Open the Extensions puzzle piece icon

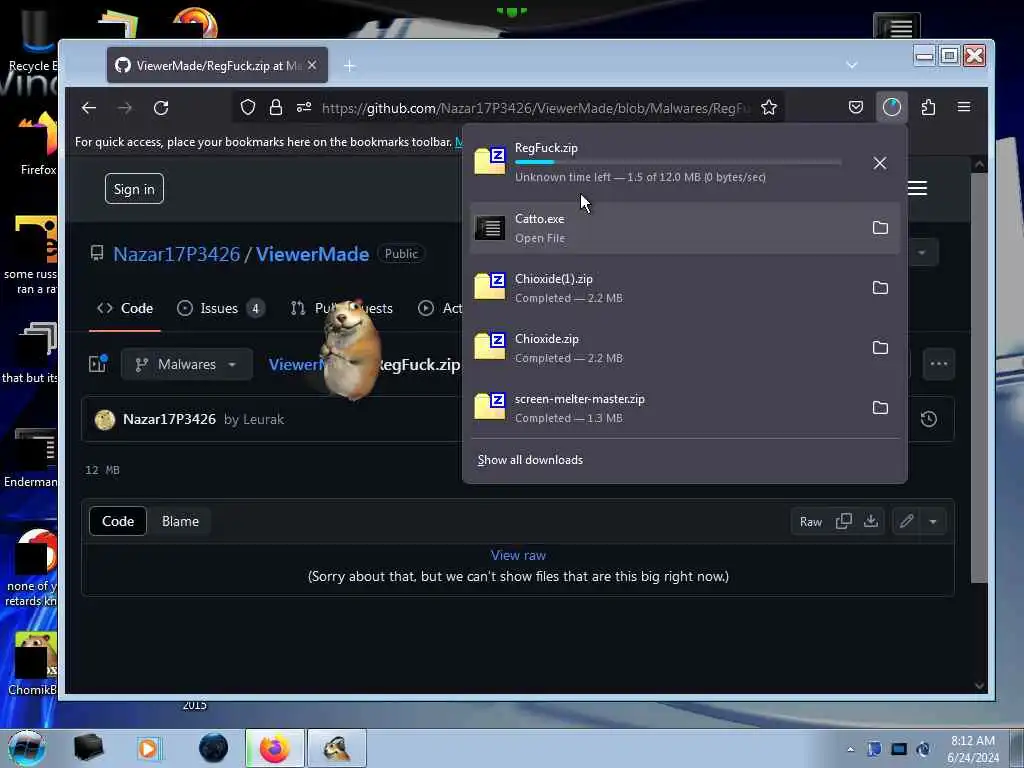[x=928, y=107]
